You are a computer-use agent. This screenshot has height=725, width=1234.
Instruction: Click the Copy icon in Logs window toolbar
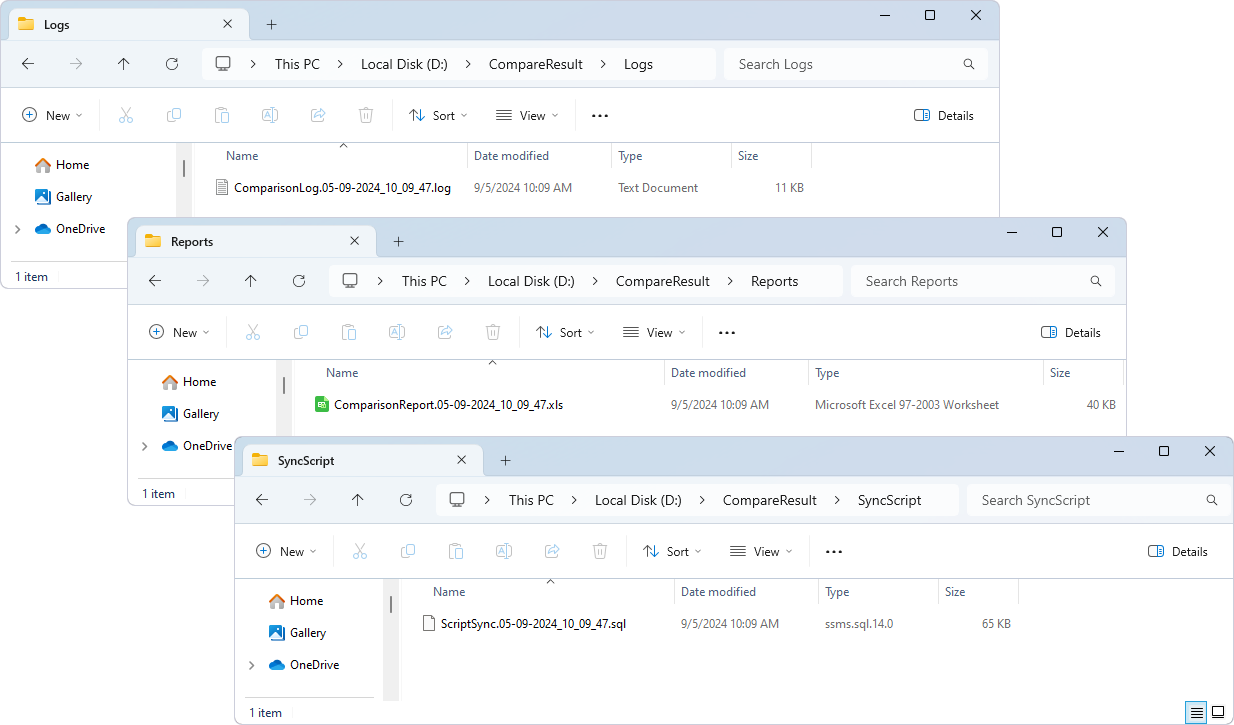(x=174, y=115)
